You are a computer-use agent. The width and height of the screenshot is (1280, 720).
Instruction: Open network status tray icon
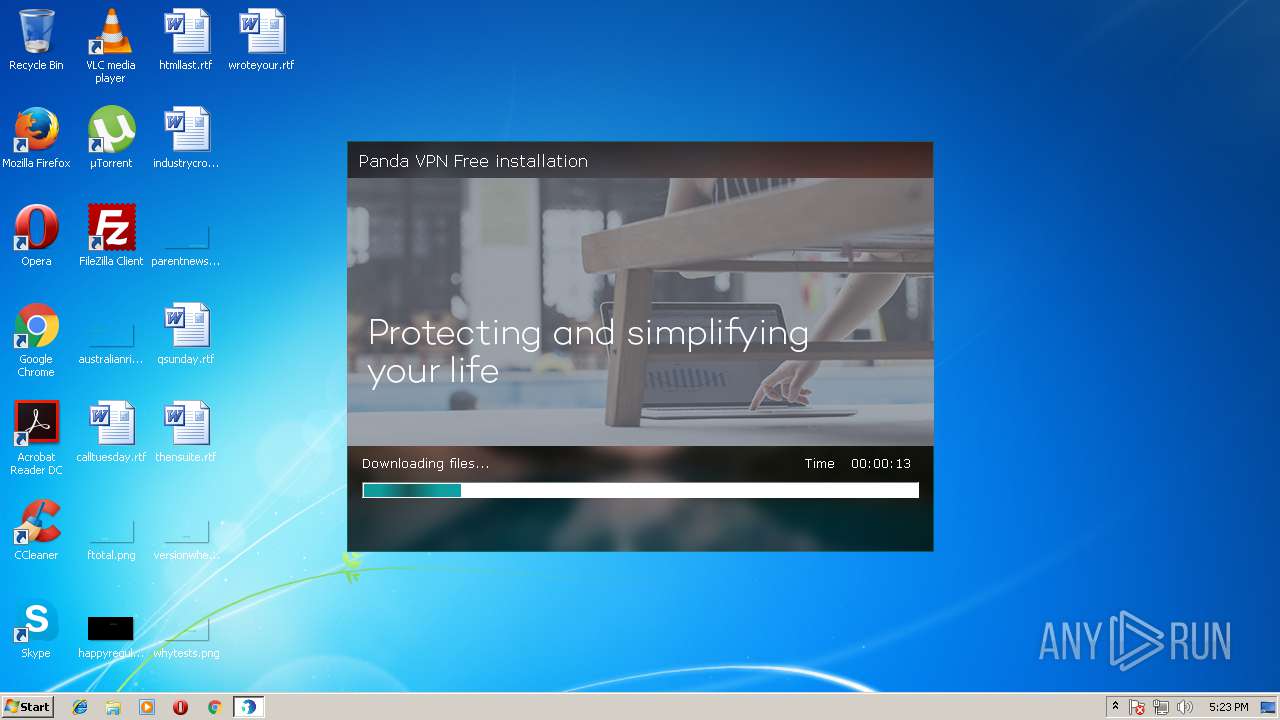tap(1161, 708)
